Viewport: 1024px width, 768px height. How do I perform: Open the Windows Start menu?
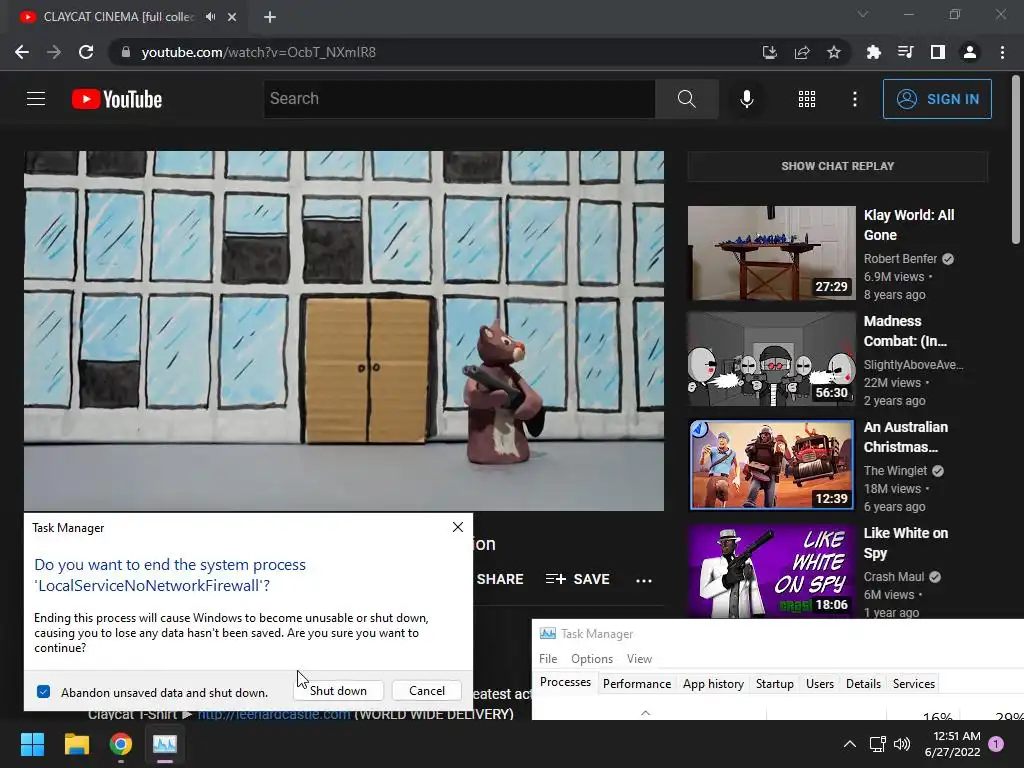32,744
